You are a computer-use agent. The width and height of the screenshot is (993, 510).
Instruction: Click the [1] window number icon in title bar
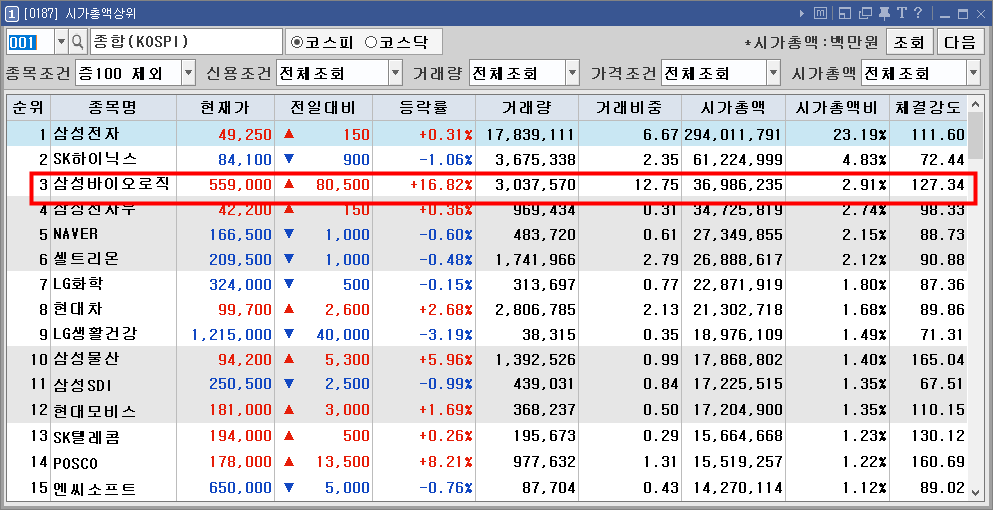click(x=11, y=13)
